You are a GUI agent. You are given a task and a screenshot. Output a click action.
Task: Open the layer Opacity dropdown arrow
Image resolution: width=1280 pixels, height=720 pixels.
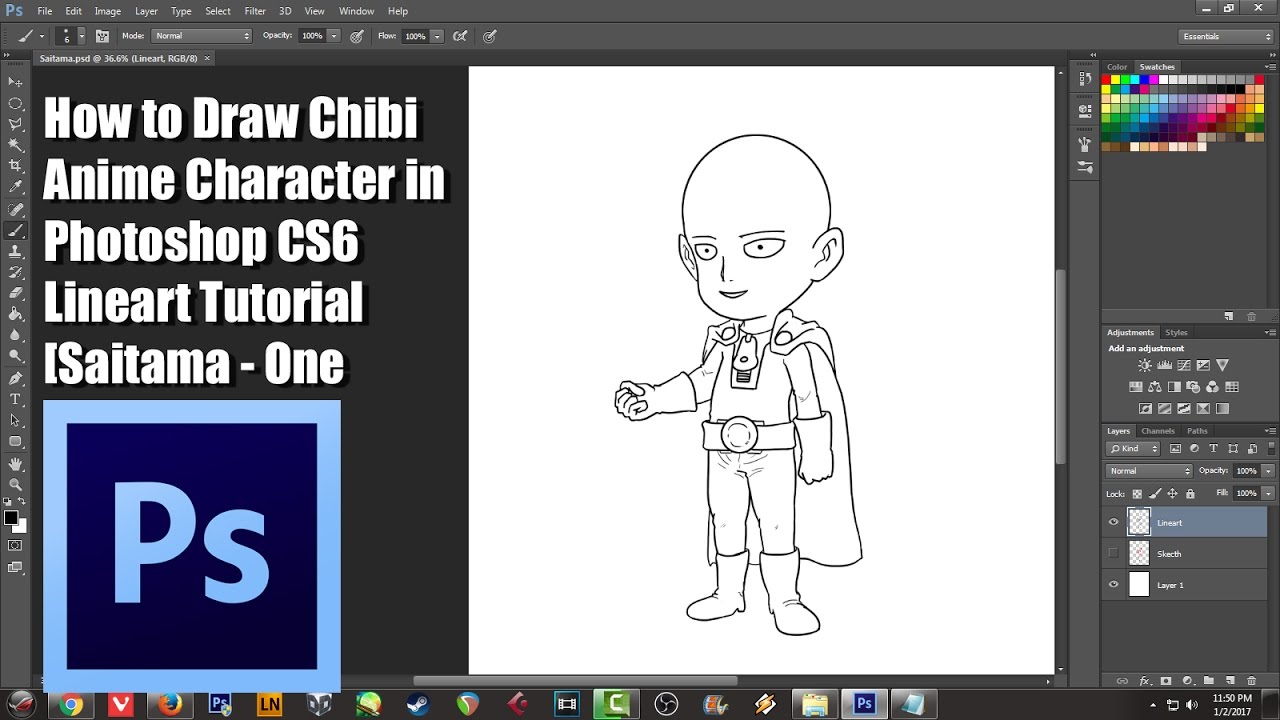click(x=1268, y=470)
